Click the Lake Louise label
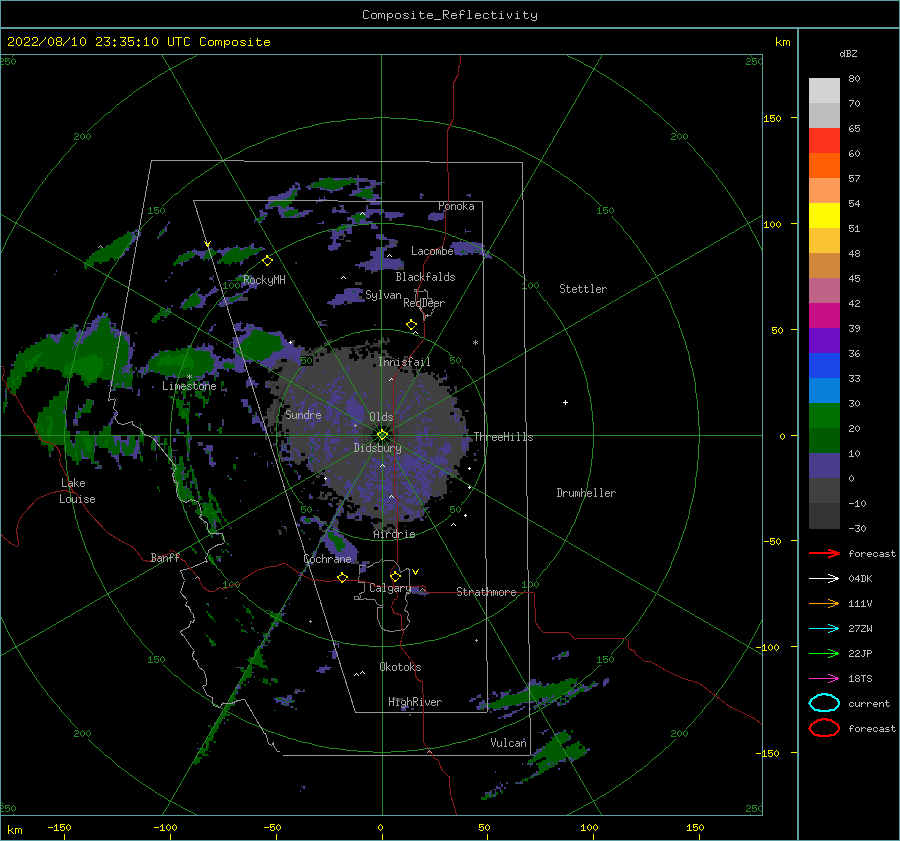The image size is (900, 841). 77,491
